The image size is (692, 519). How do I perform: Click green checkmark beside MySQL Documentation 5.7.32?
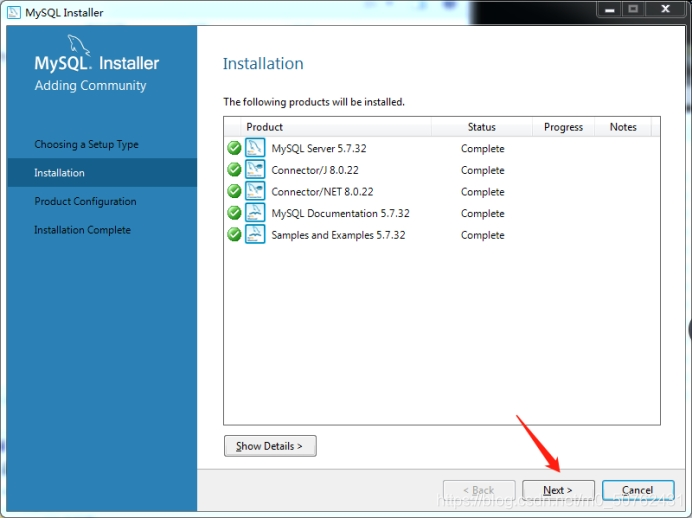pos(234,213)
